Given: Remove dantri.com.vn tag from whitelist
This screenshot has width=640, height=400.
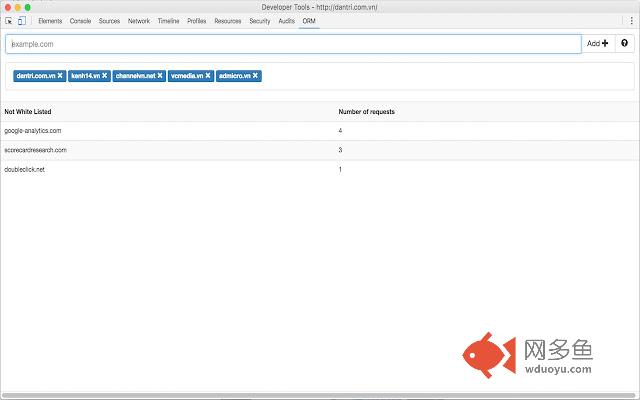Looking at the screenshot, I should pos(60,75).
